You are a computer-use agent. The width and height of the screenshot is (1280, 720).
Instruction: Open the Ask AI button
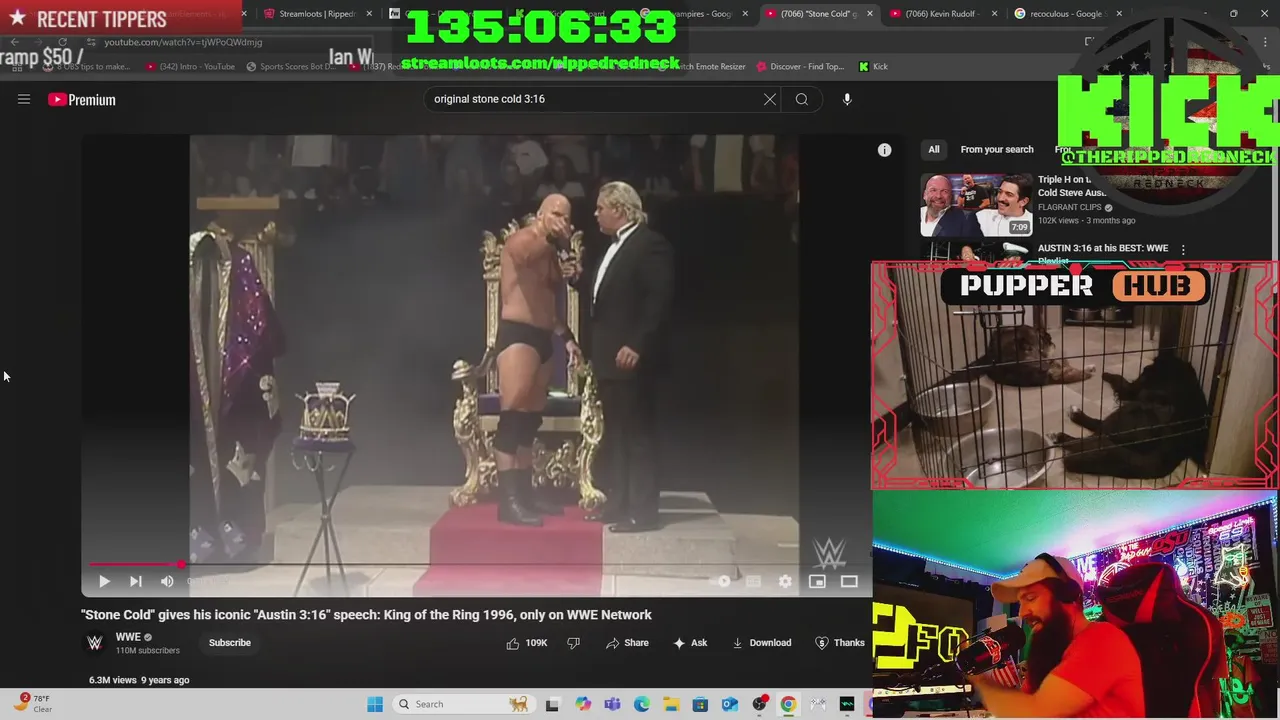[690, 643]
